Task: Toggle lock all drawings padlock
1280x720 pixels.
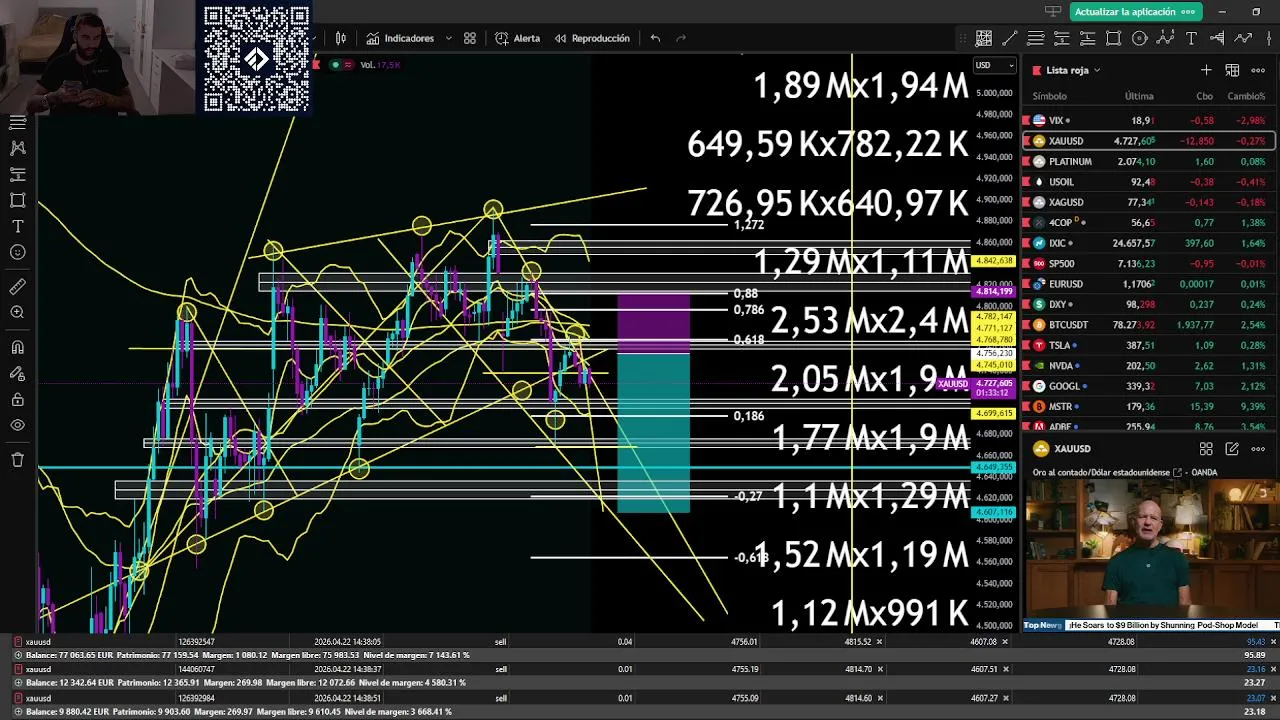Action: 17,400
